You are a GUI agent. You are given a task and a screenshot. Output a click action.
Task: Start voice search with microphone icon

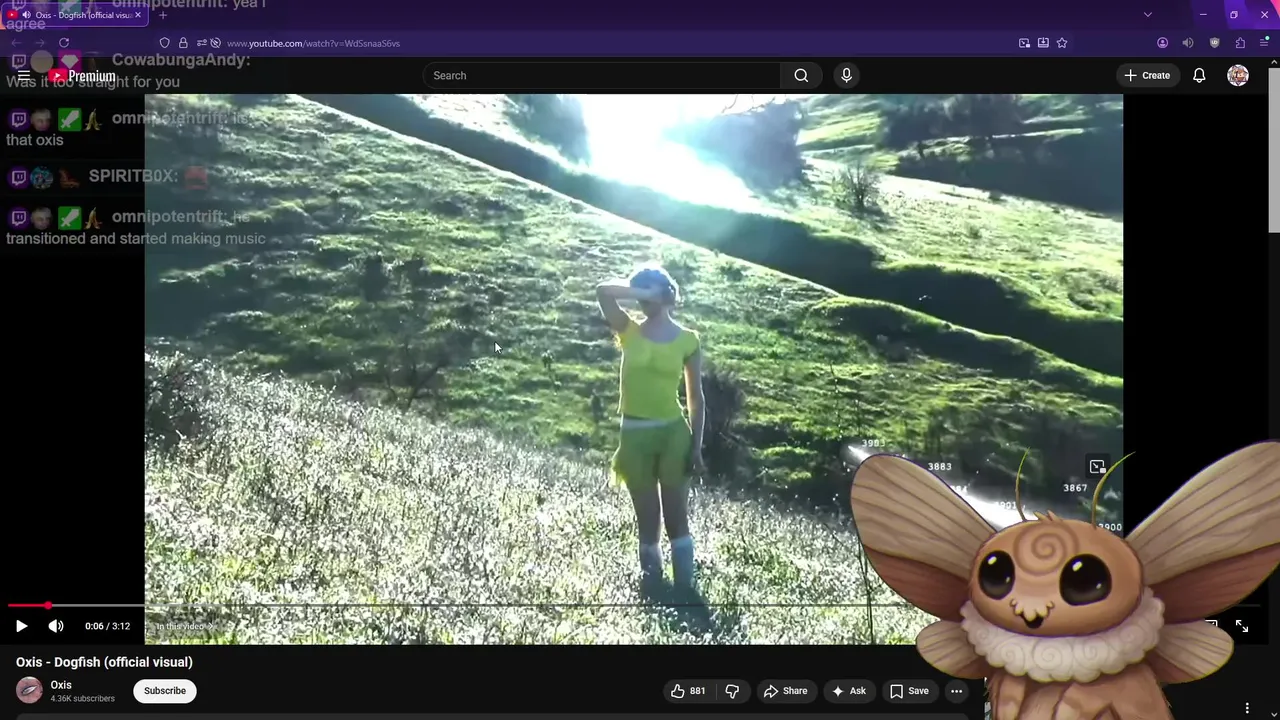click(x=846, y=75)
